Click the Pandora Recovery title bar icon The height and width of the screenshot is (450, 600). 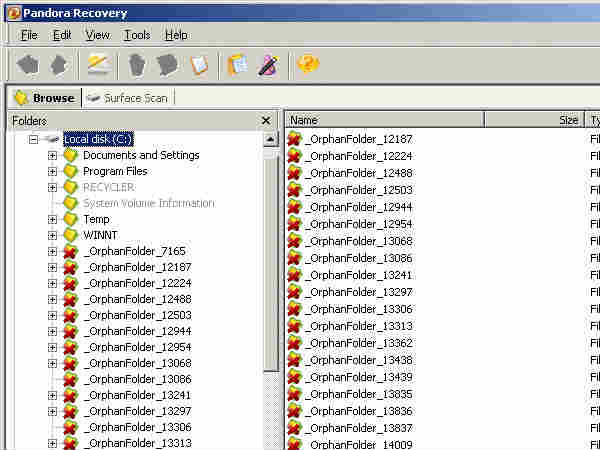14,13
